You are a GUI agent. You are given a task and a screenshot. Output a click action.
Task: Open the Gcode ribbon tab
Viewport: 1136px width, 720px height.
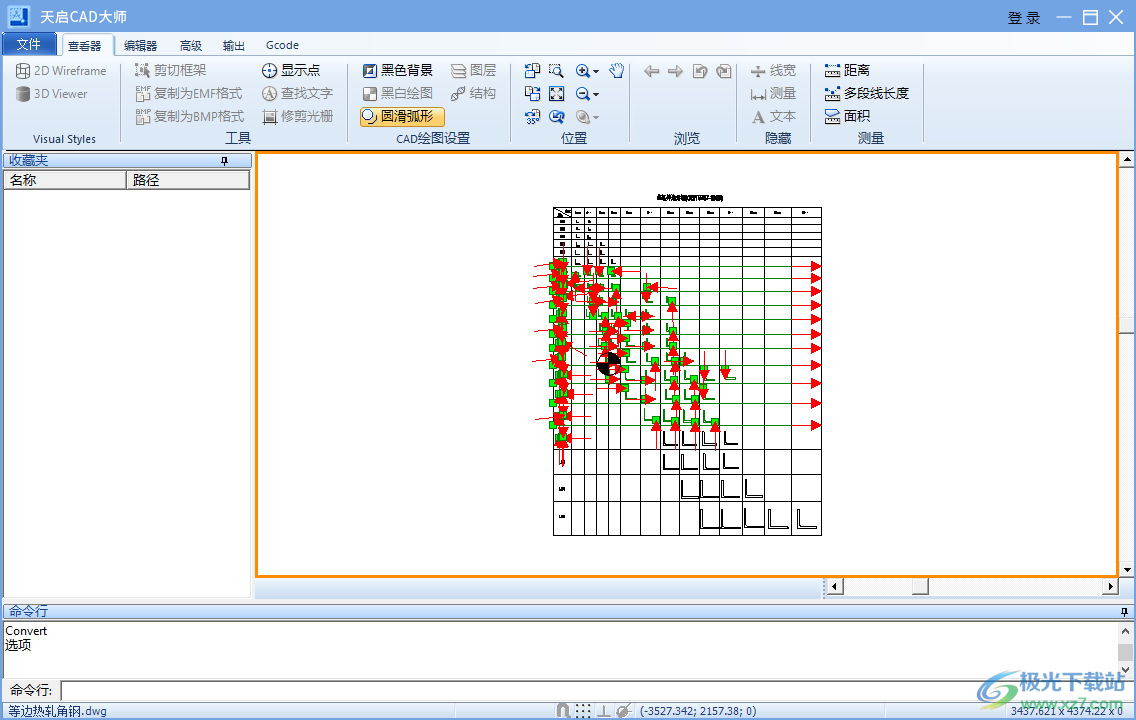(x=282, y=46)
